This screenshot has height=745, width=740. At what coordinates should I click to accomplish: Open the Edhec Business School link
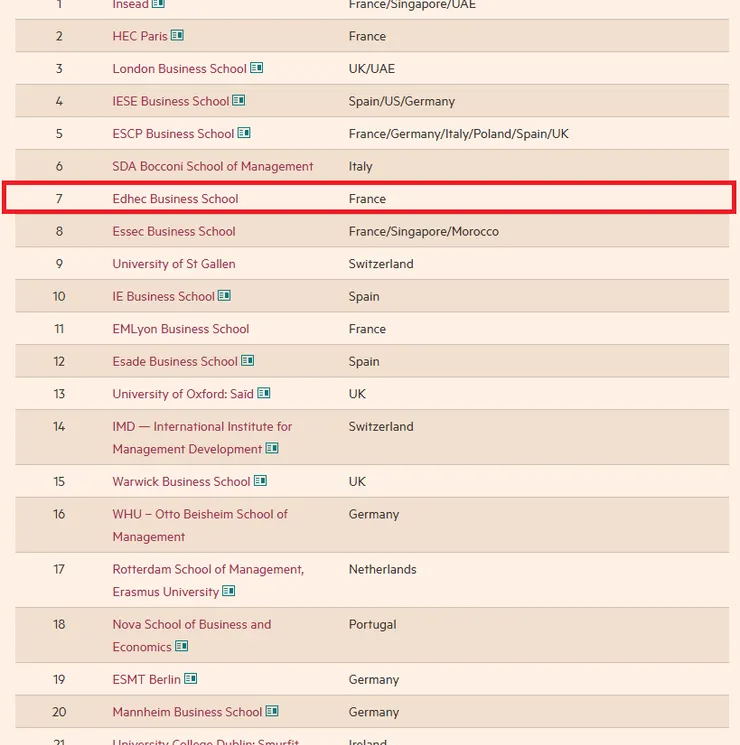click(175, 199)
